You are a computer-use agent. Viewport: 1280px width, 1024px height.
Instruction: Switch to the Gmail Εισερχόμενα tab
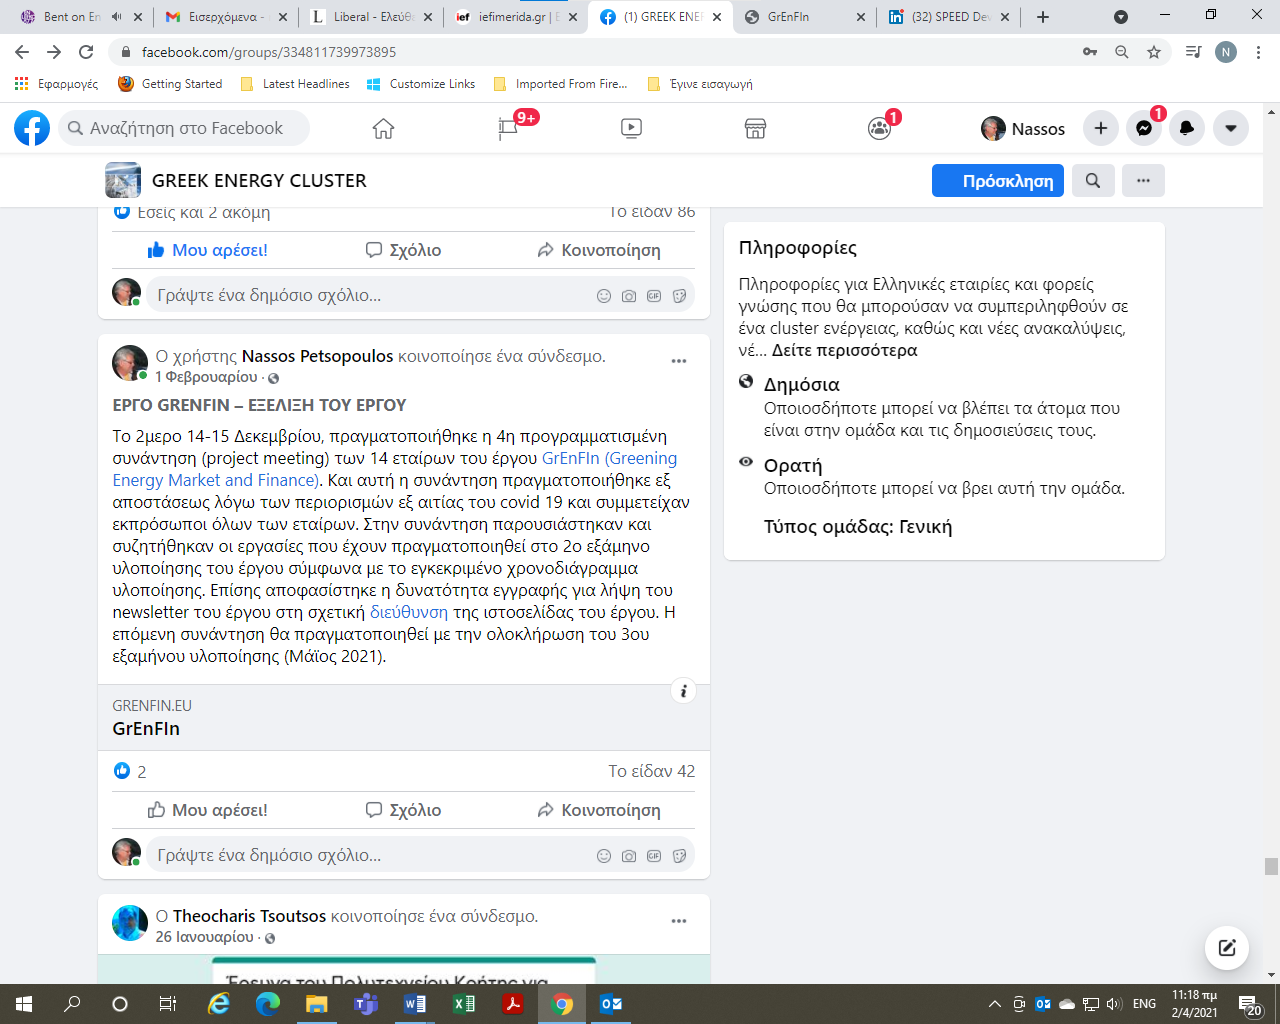coord(225,17)
